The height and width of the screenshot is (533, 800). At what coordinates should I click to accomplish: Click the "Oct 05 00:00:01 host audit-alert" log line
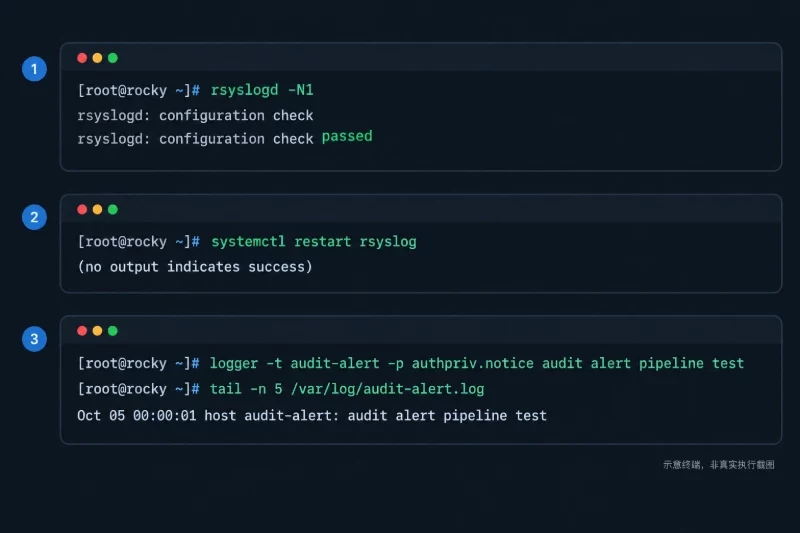point(312,416)
